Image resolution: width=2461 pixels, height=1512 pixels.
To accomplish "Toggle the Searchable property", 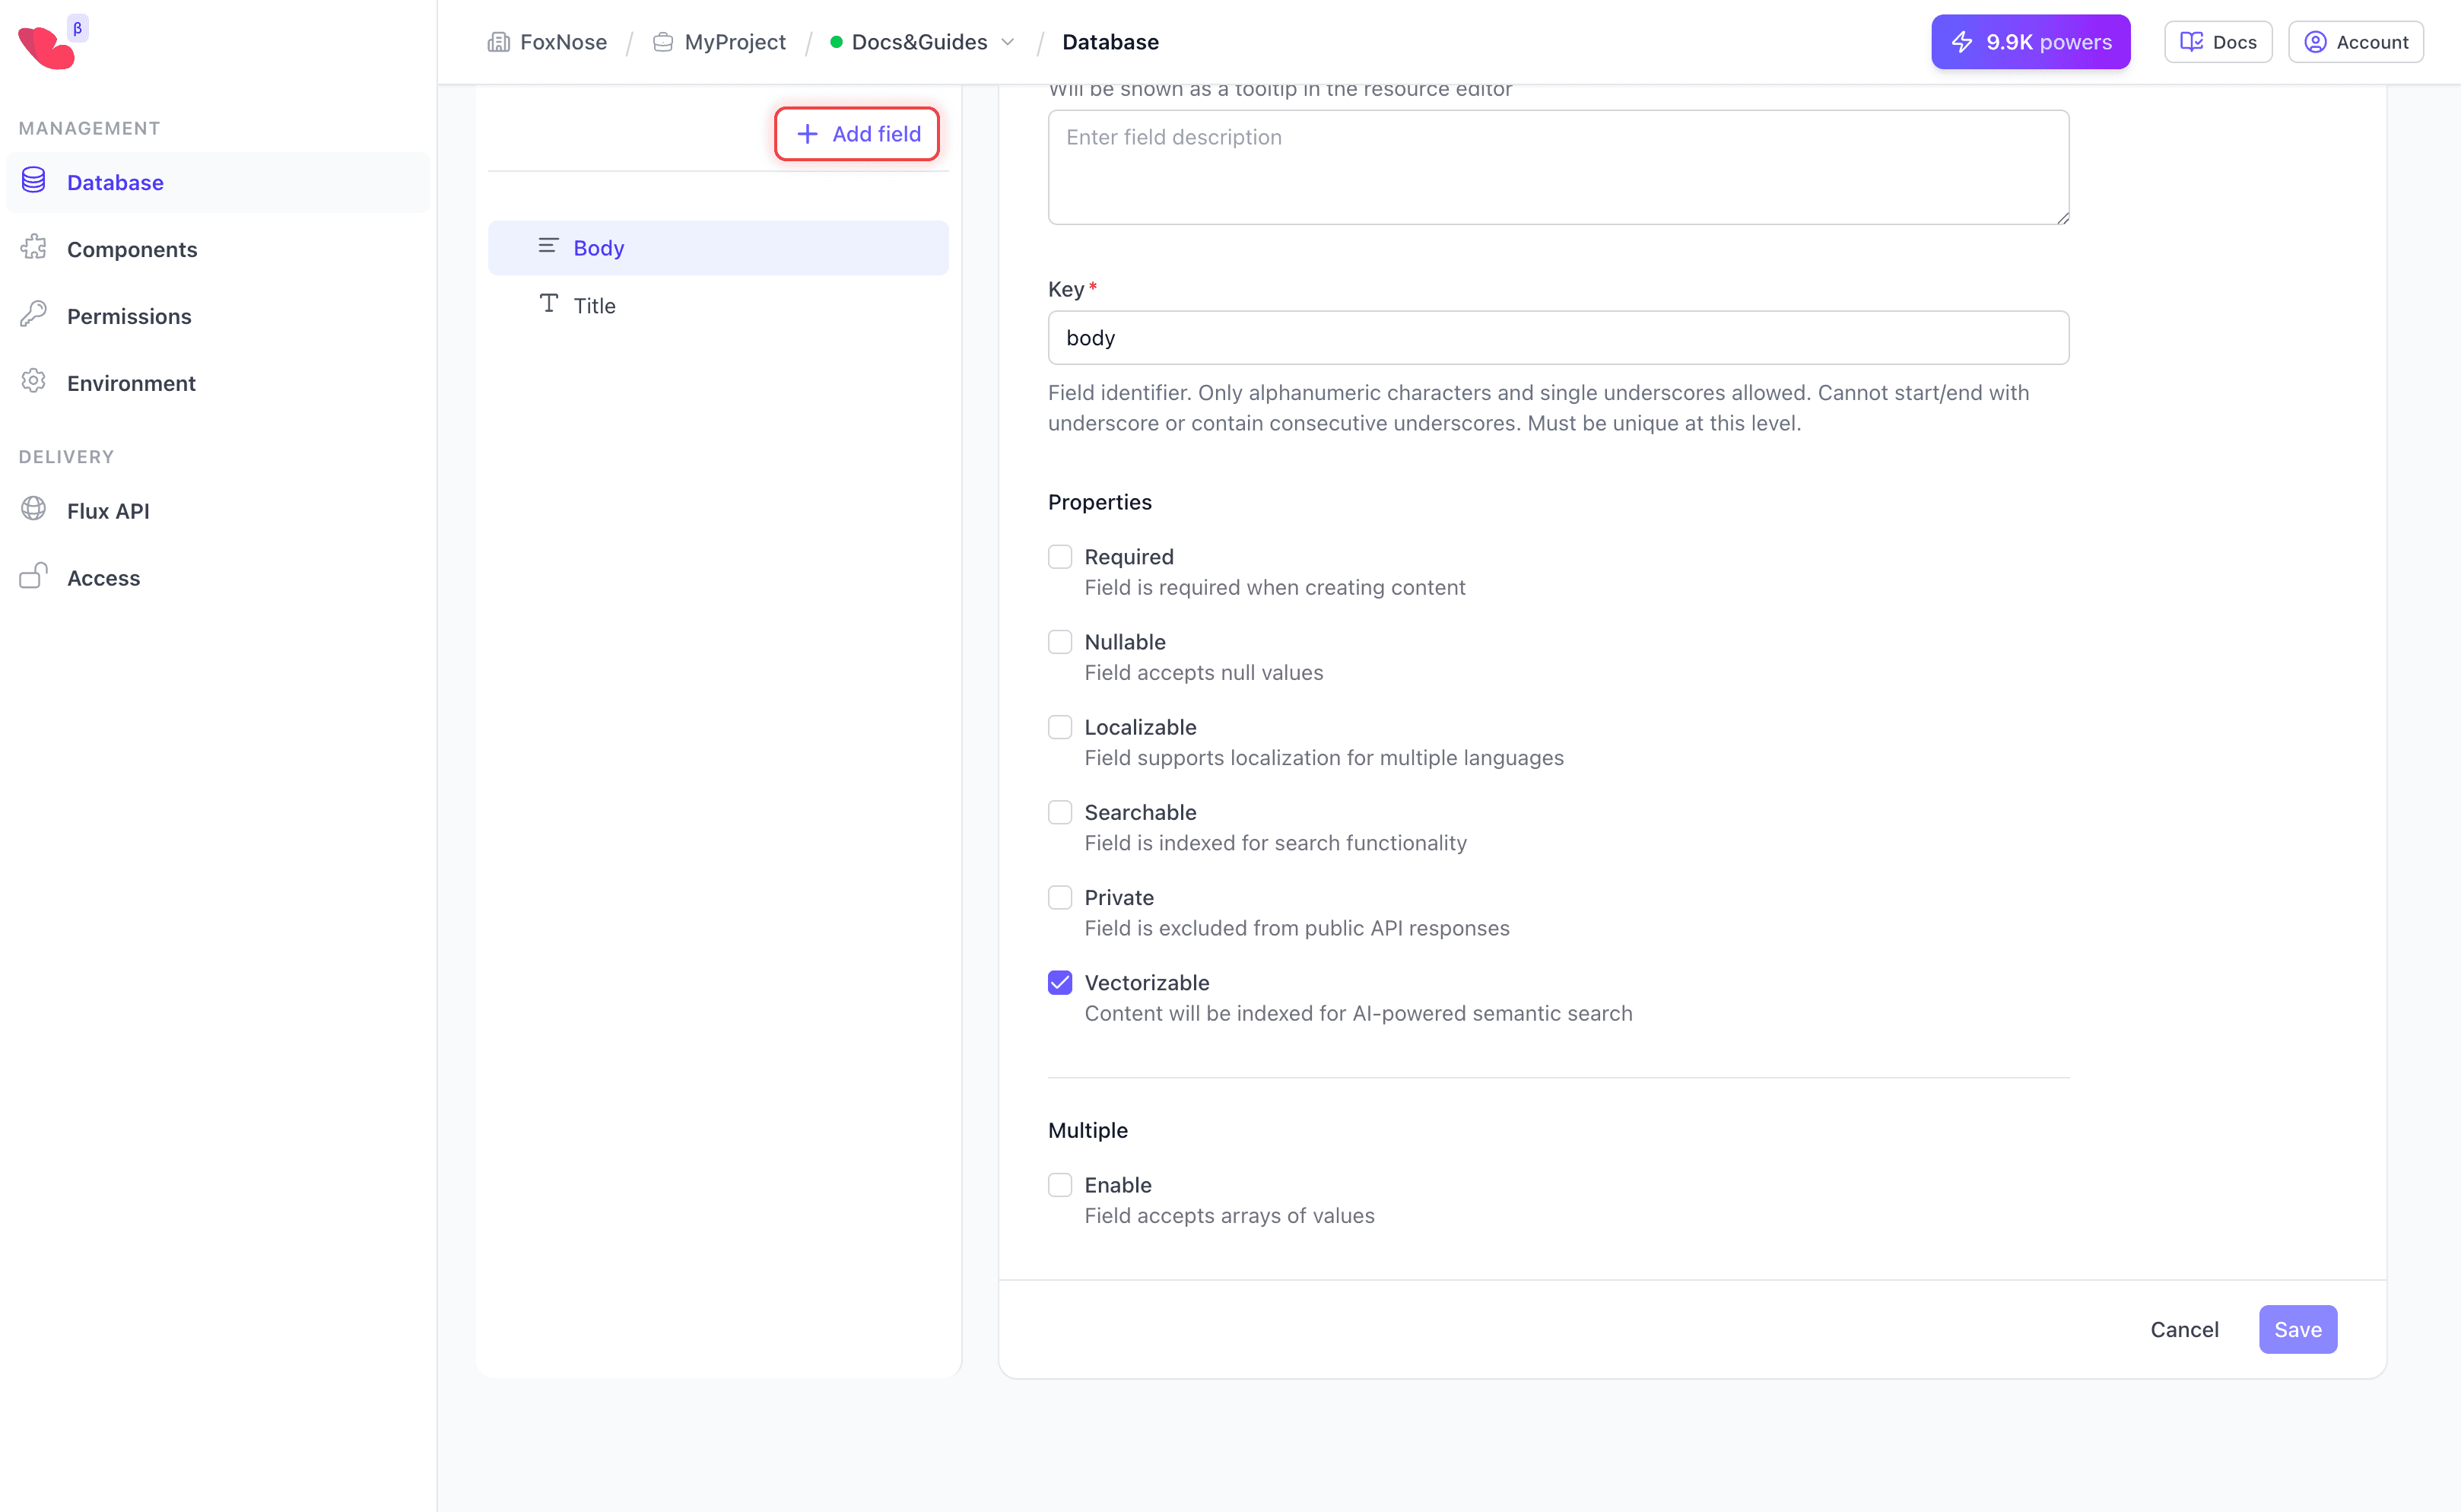I will [x=1060, y=811].
